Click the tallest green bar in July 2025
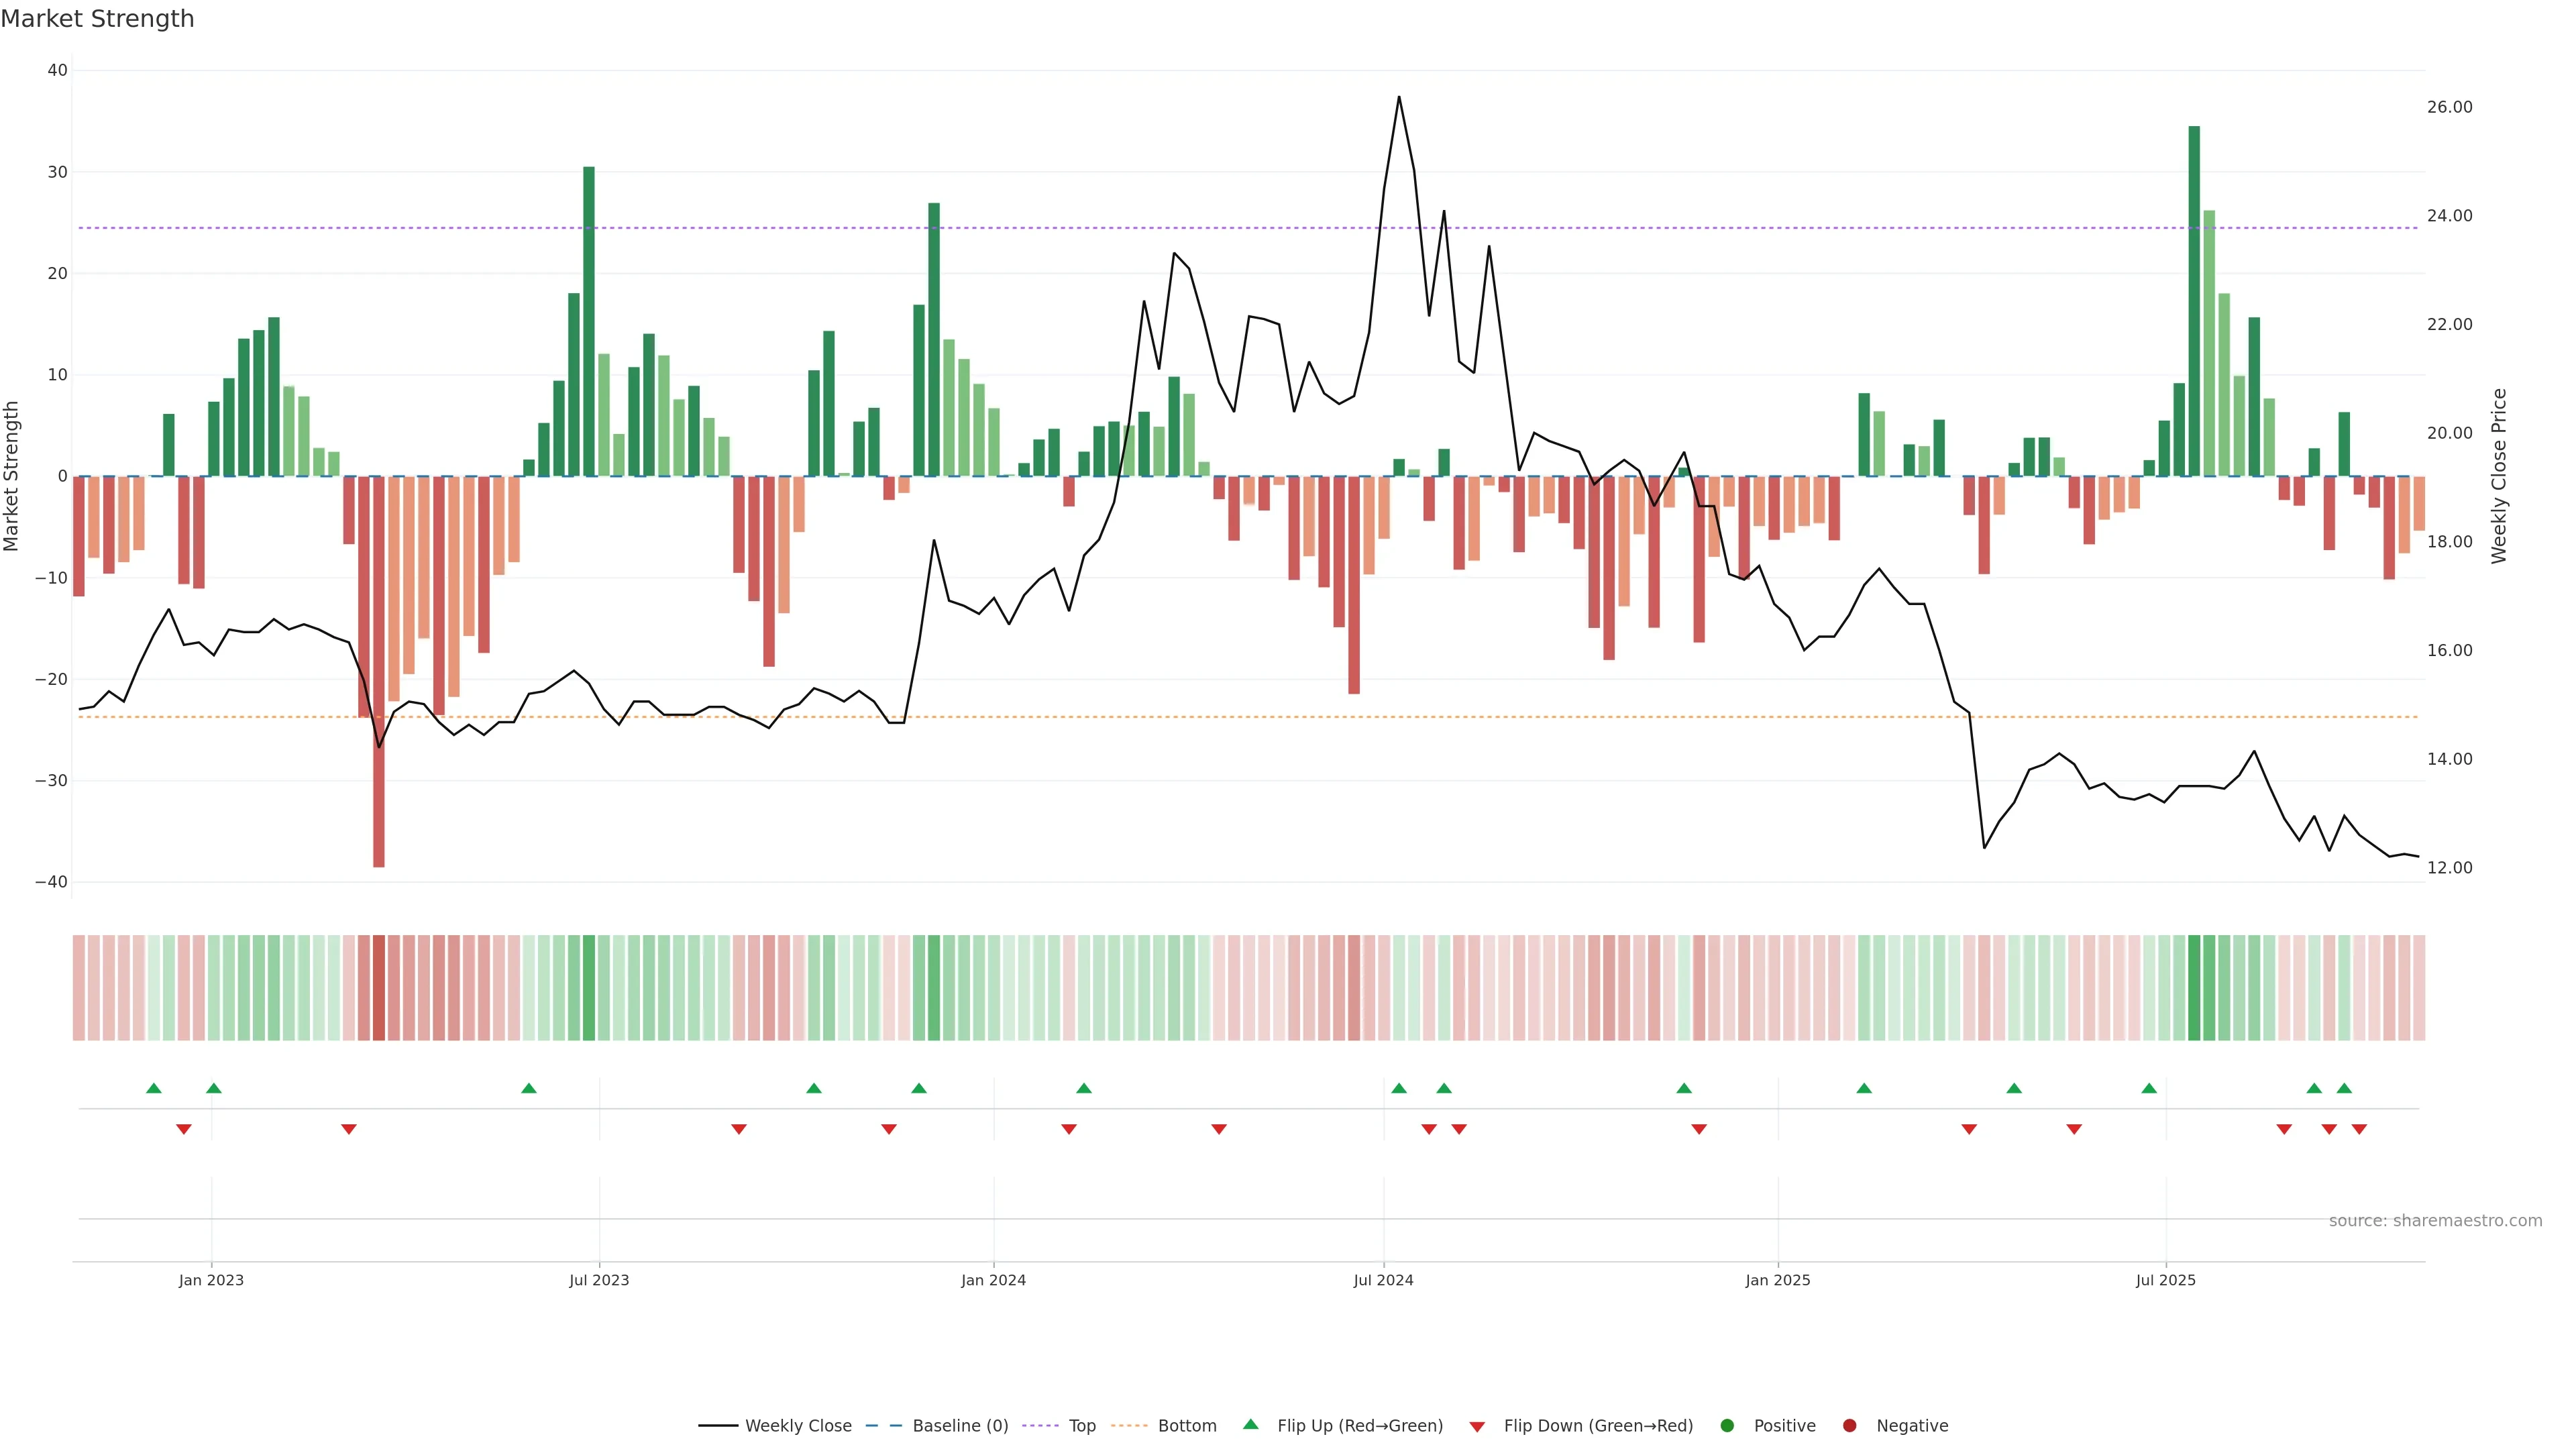Screen dimensions: 2576x1449 (x=2194, y=300)
